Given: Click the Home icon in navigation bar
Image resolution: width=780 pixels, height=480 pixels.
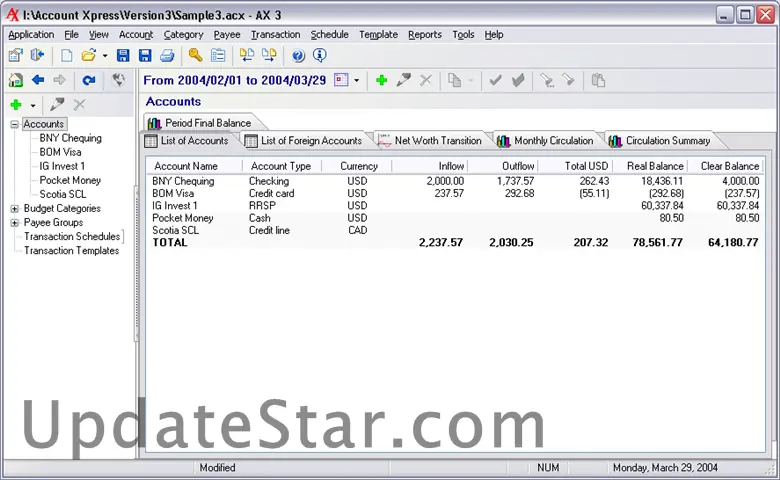Looking at the screenshot, I should pyautogui.click(x=16, y=80).
